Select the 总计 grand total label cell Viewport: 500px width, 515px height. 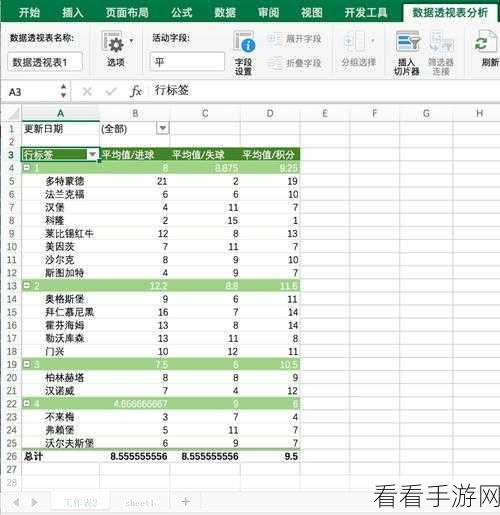(x=60, y=456)
